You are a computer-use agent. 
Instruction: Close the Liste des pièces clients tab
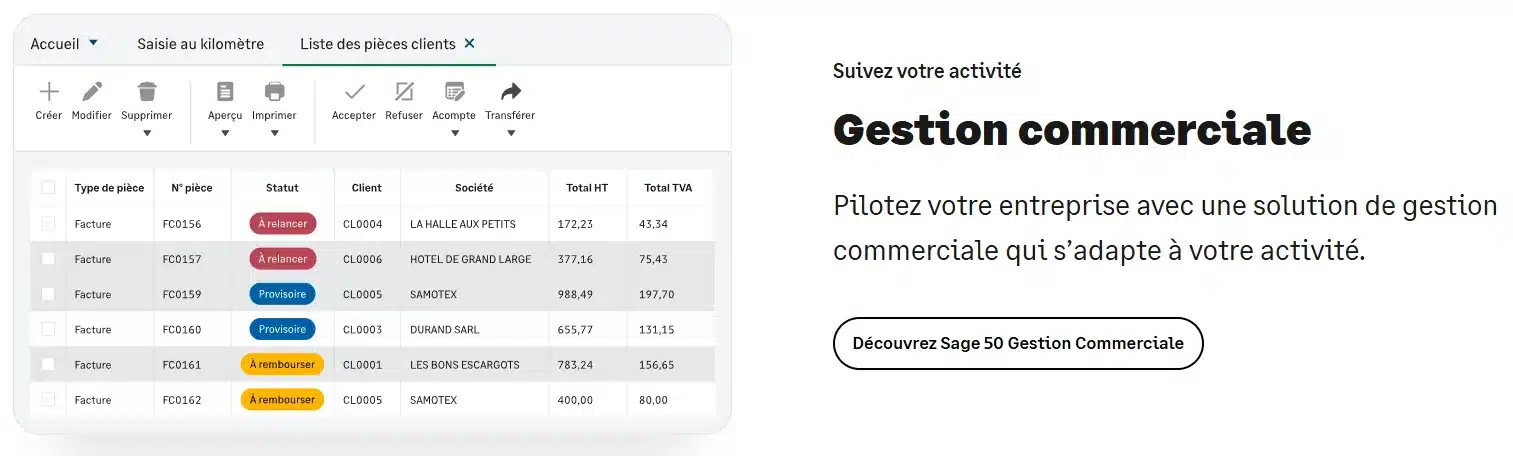point(470,44)
